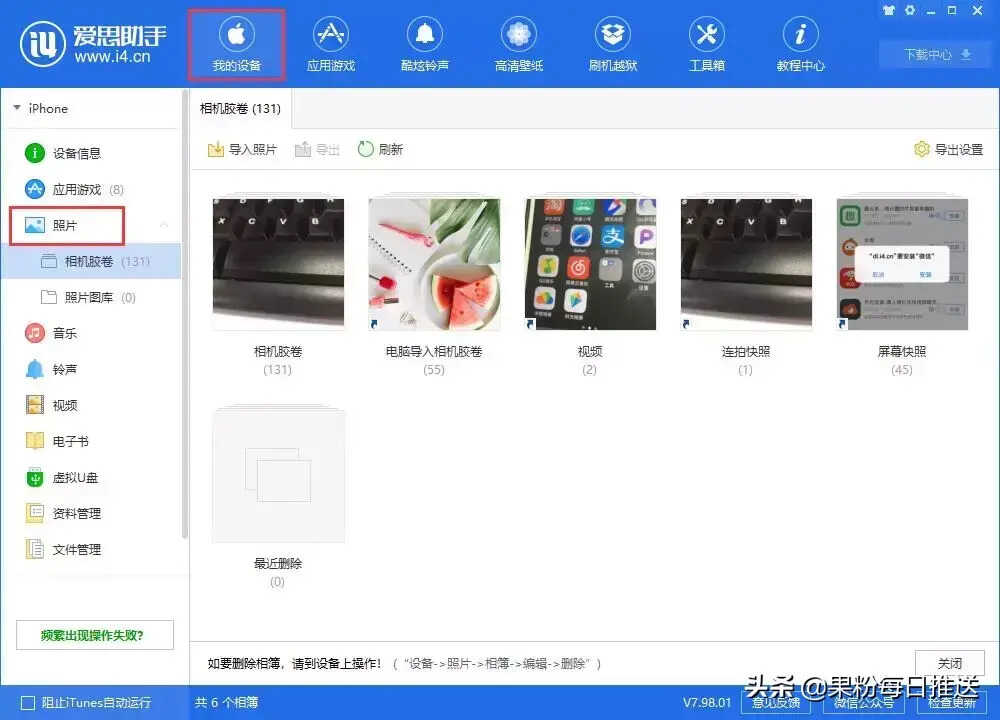The image size is (1000, 720).
Task: Click the 意见反馈 feedback button
Action: (x=776, y=702)
